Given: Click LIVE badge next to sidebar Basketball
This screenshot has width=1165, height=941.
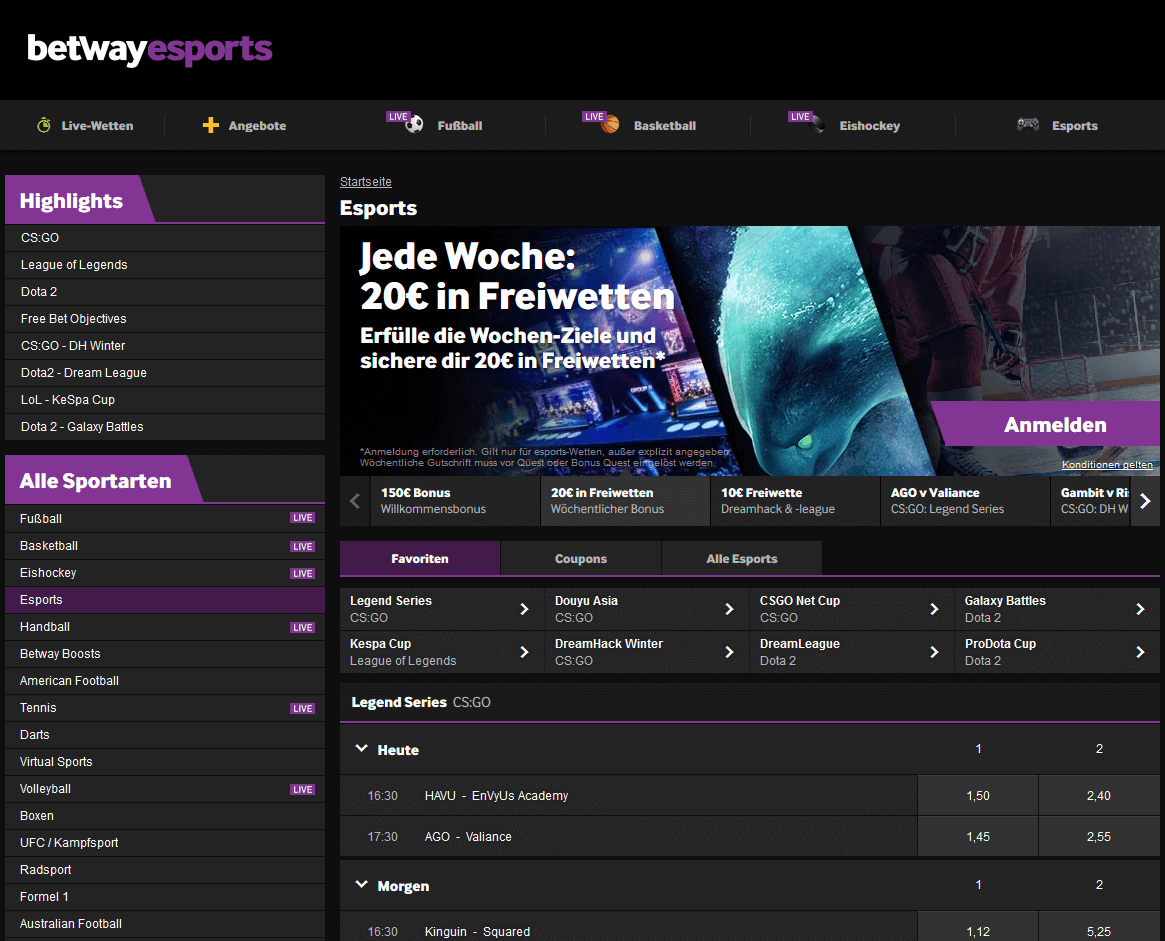Looking at the screenshot, I should click(302, 547).
